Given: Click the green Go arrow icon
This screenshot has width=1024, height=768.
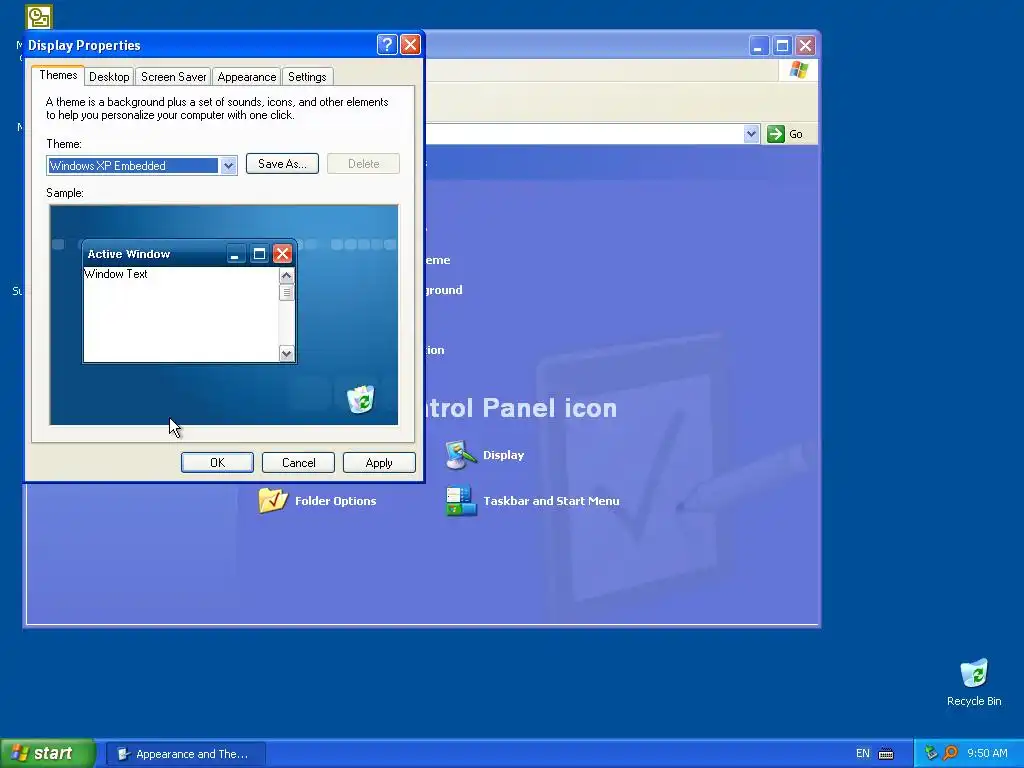Looking at the screenshot, I should (x=775, y=134).
